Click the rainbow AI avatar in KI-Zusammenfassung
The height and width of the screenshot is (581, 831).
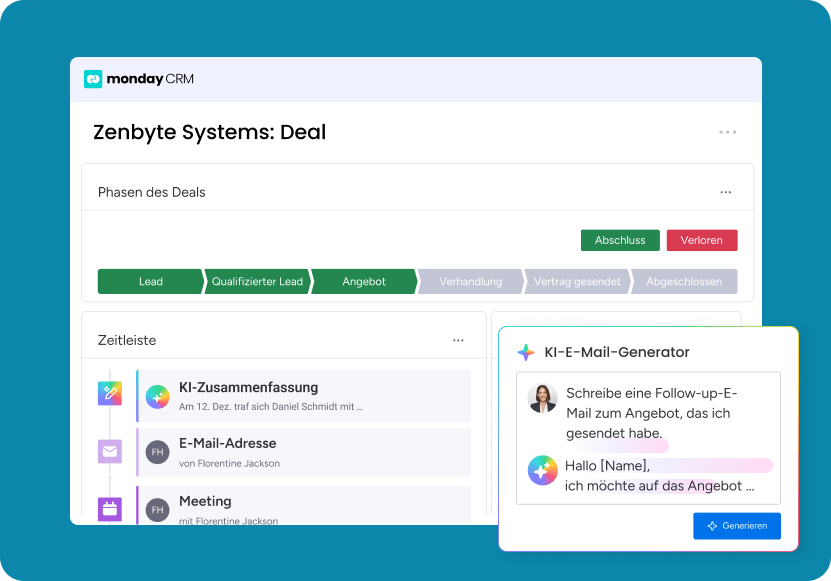[157, 396]
